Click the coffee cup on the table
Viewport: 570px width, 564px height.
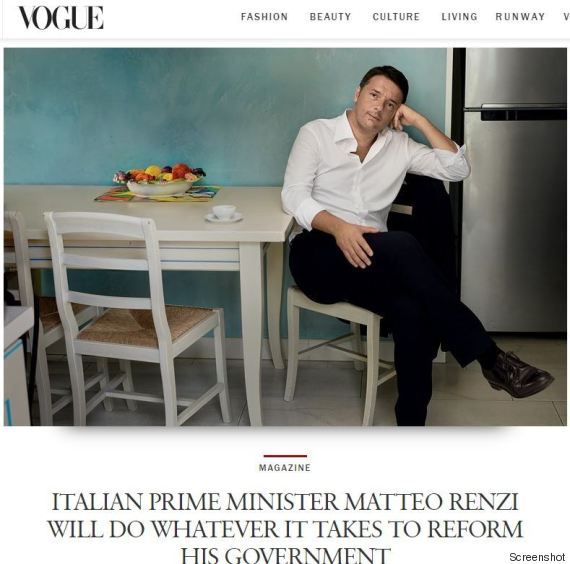[x=224, y=213]
